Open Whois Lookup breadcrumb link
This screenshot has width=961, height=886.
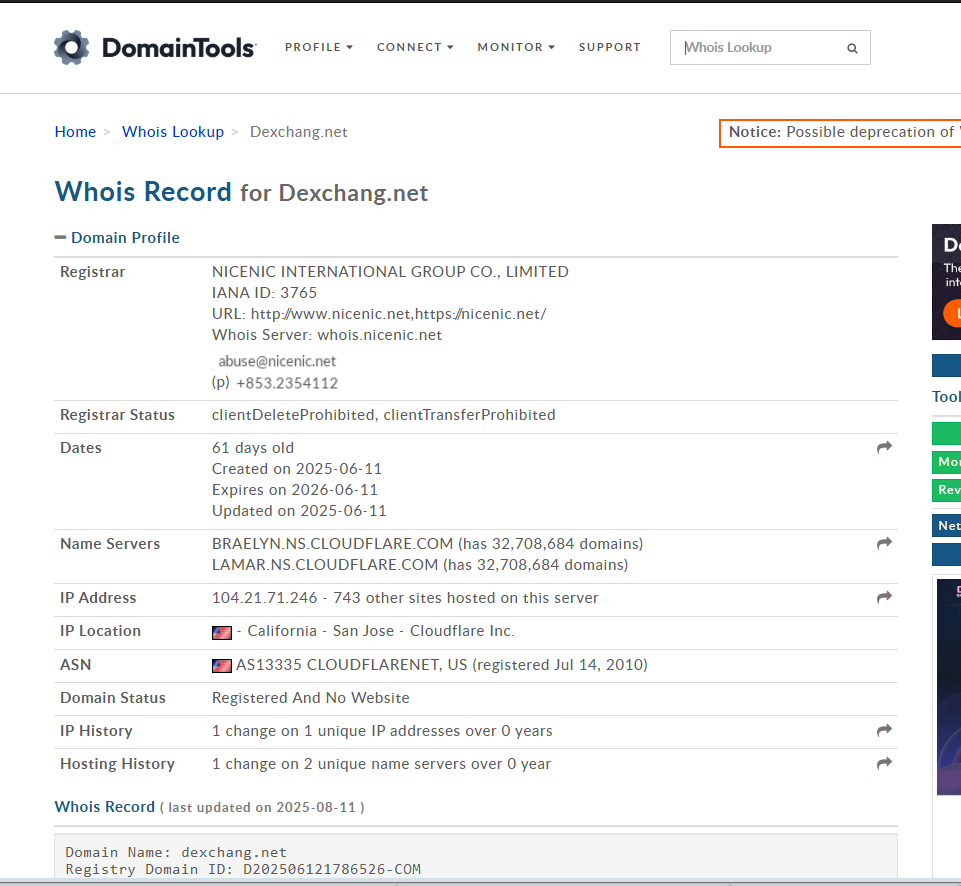(x=173, y=132)
